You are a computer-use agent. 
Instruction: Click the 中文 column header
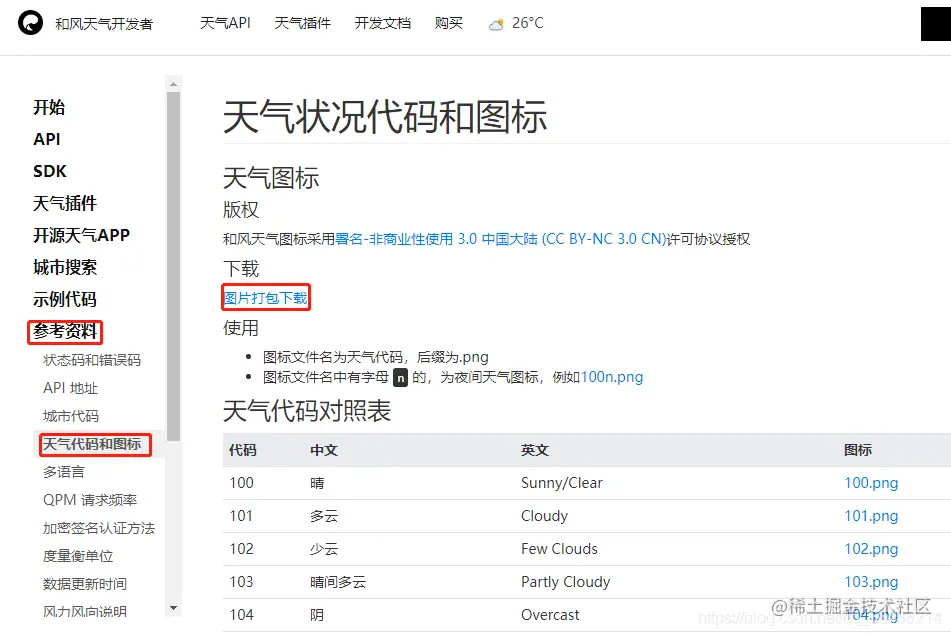click(324, 450)
